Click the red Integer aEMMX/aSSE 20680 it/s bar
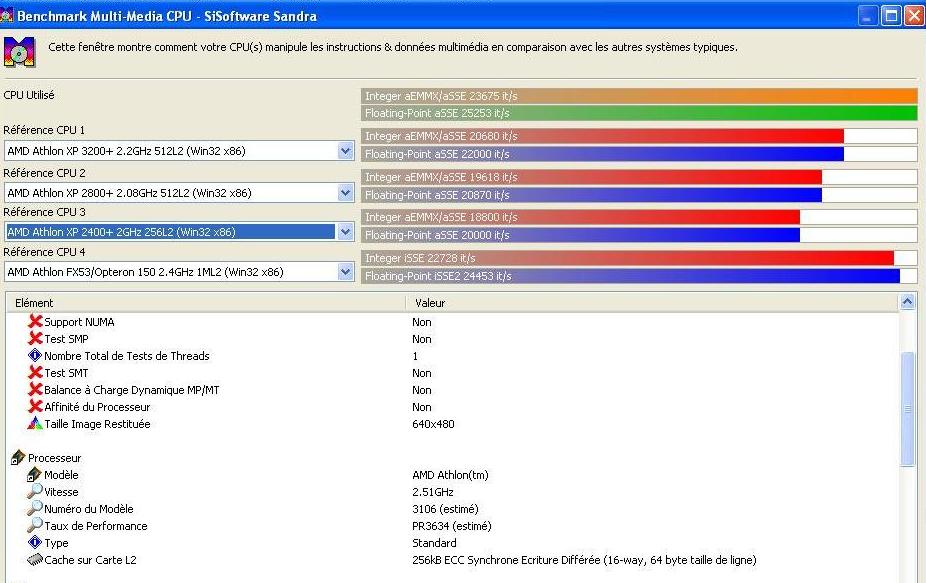This screenshot has width=926, height=583. tap(602, 136)
